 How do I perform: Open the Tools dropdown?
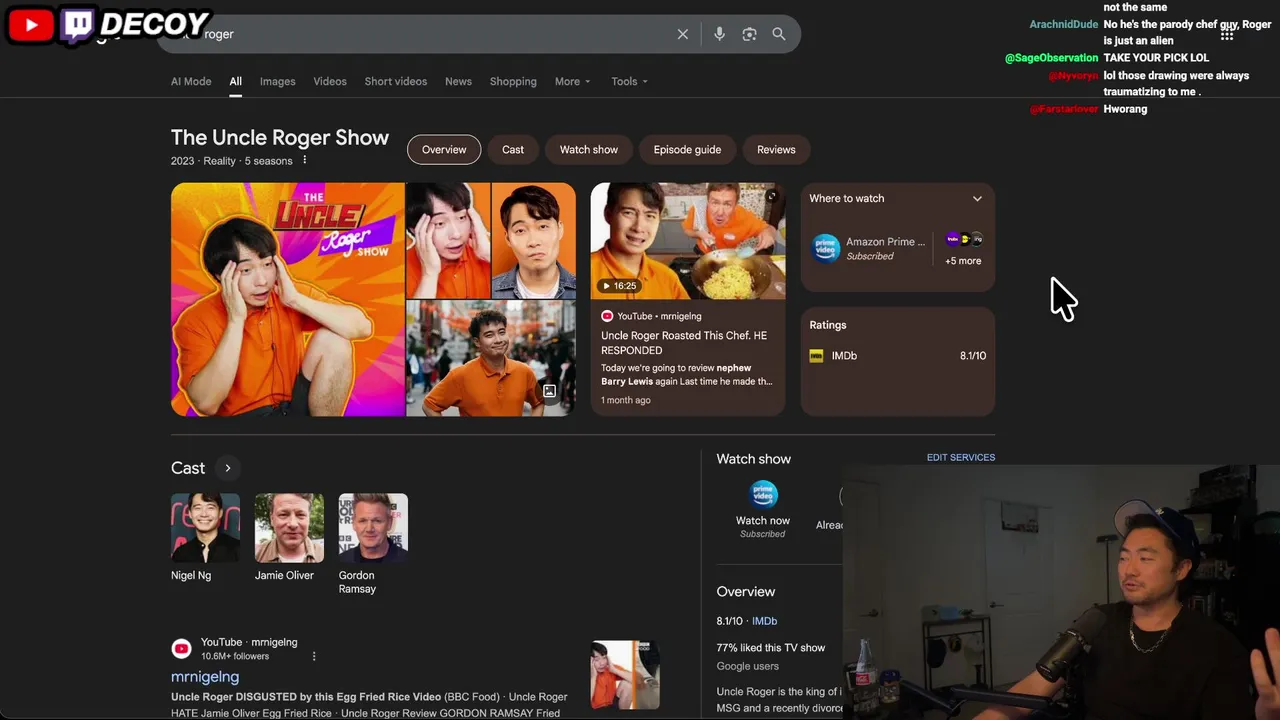click(630, 82)
